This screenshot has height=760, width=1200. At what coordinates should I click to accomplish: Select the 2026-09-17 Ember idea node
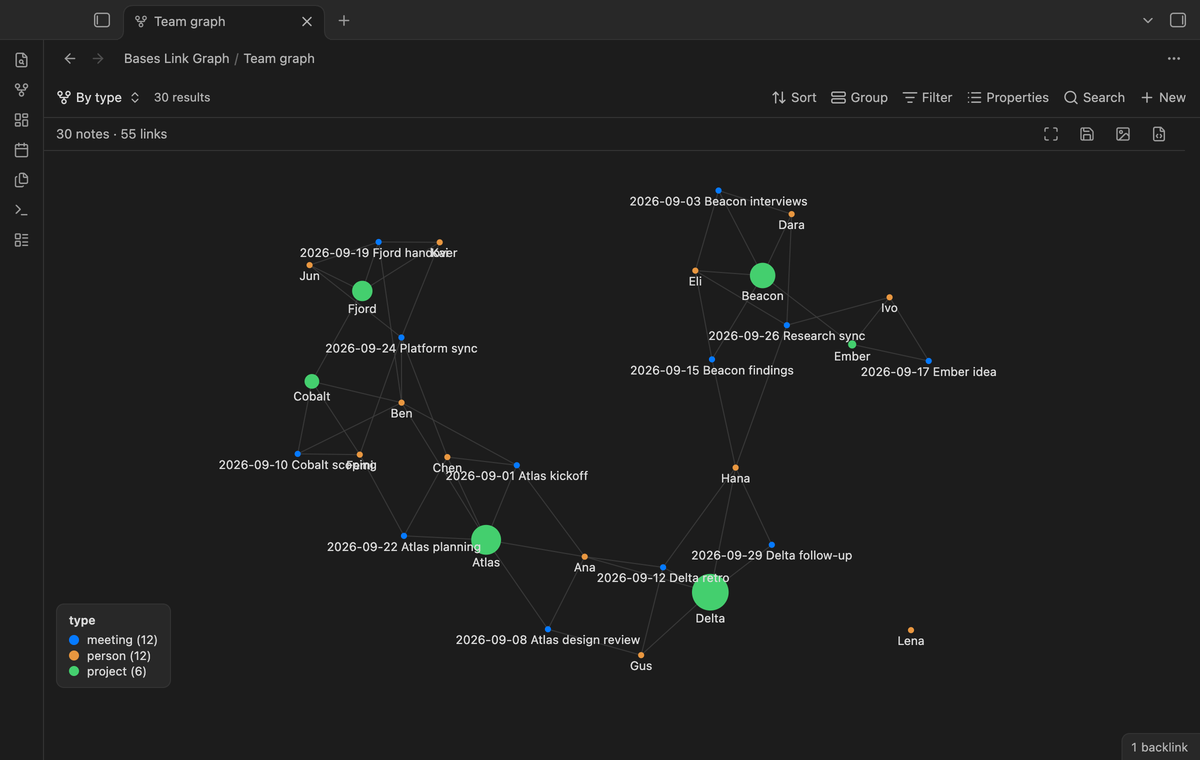(x=928, y=361)
